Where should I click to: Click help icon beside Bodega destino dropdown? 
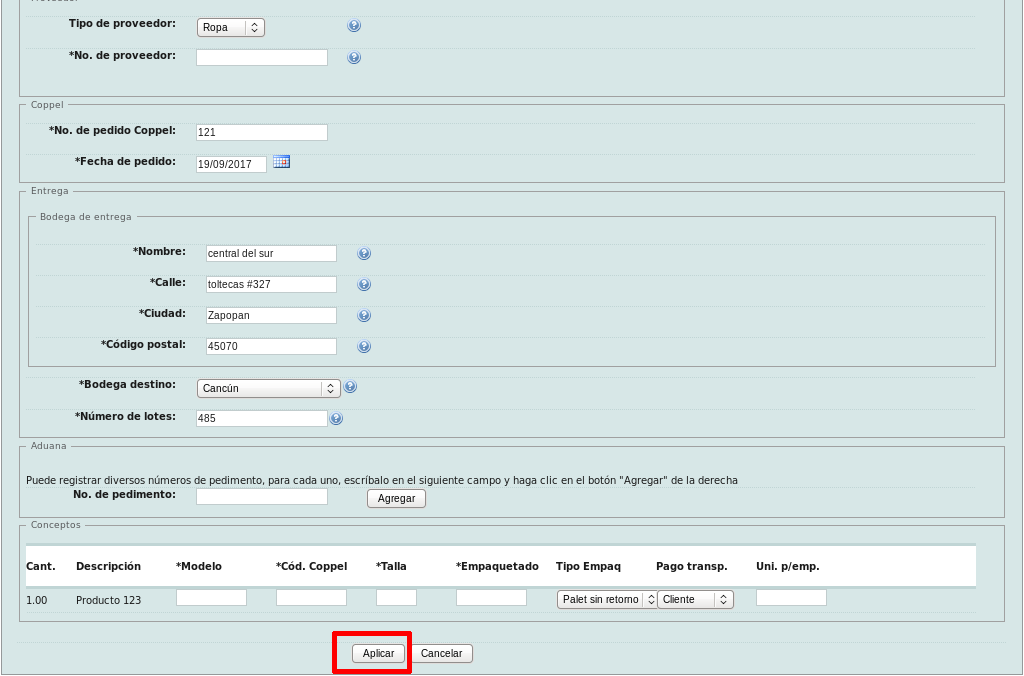click(350, 387)
